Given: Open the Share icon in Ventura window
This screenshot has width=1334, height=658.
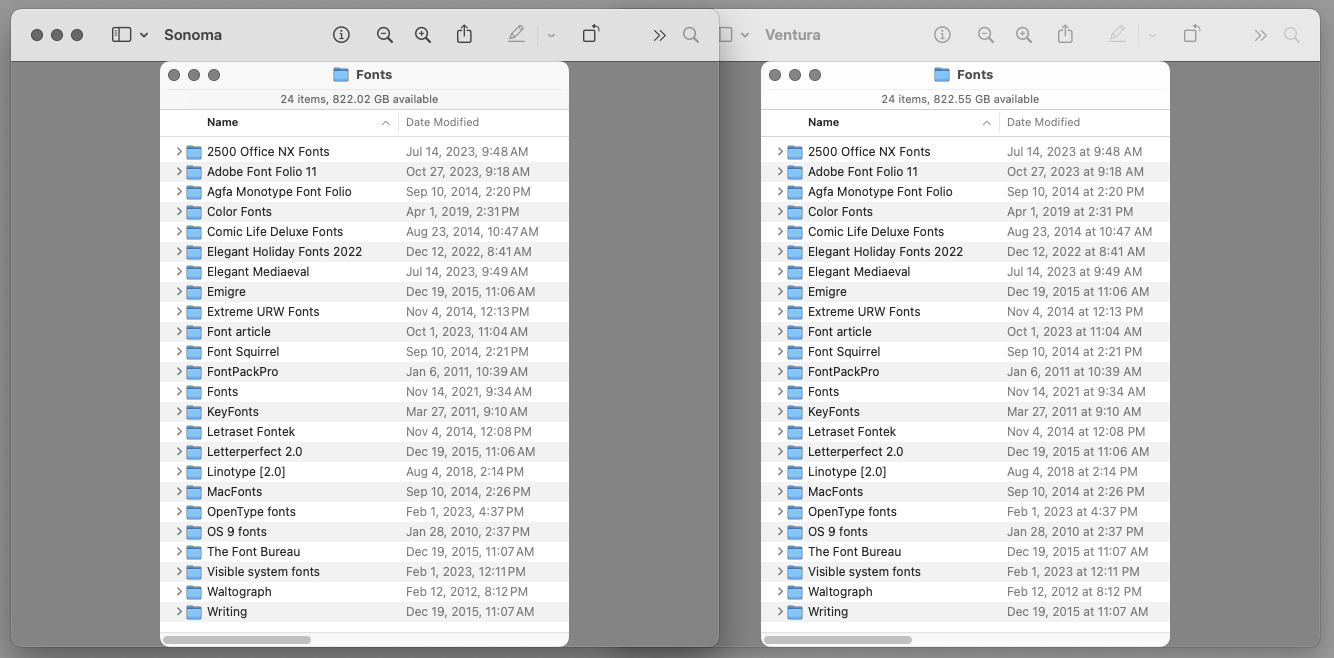Looking at the screenshot, I should point(1065,34).
